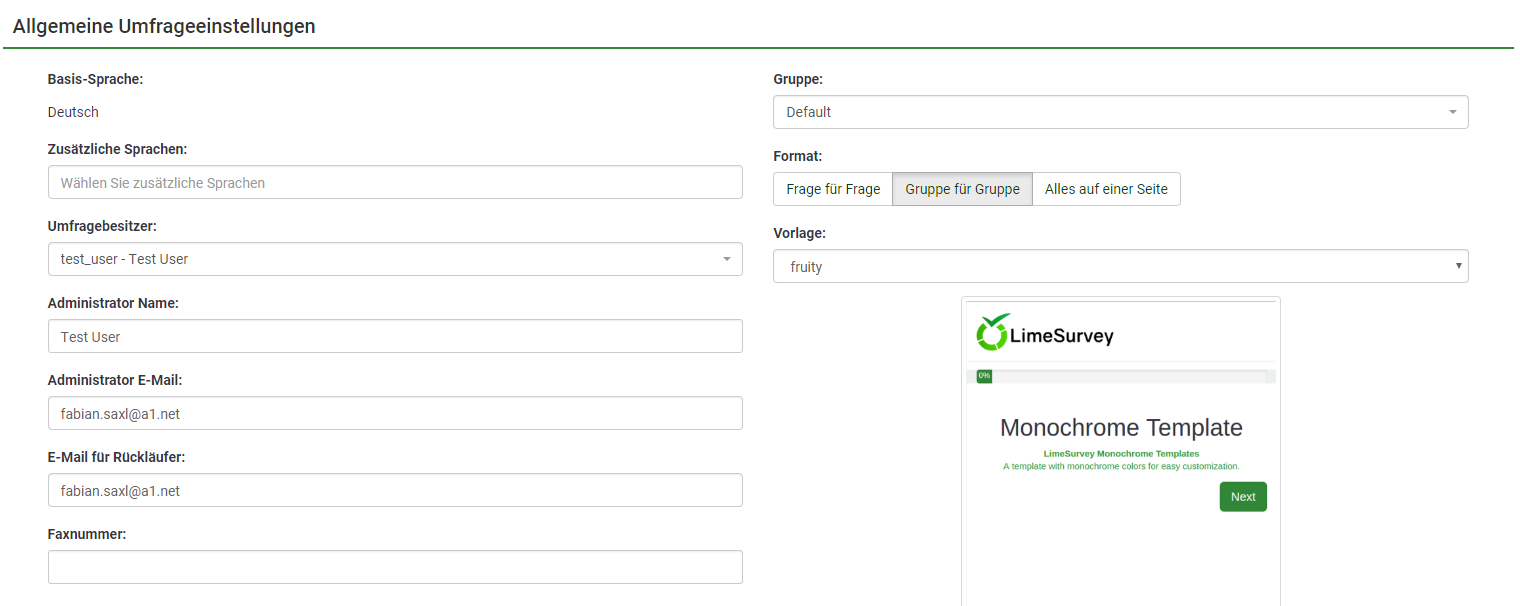Focus the Zusätzliche Sprachen input field
This screenshot has width=1520, height=606.
(395, 183)
